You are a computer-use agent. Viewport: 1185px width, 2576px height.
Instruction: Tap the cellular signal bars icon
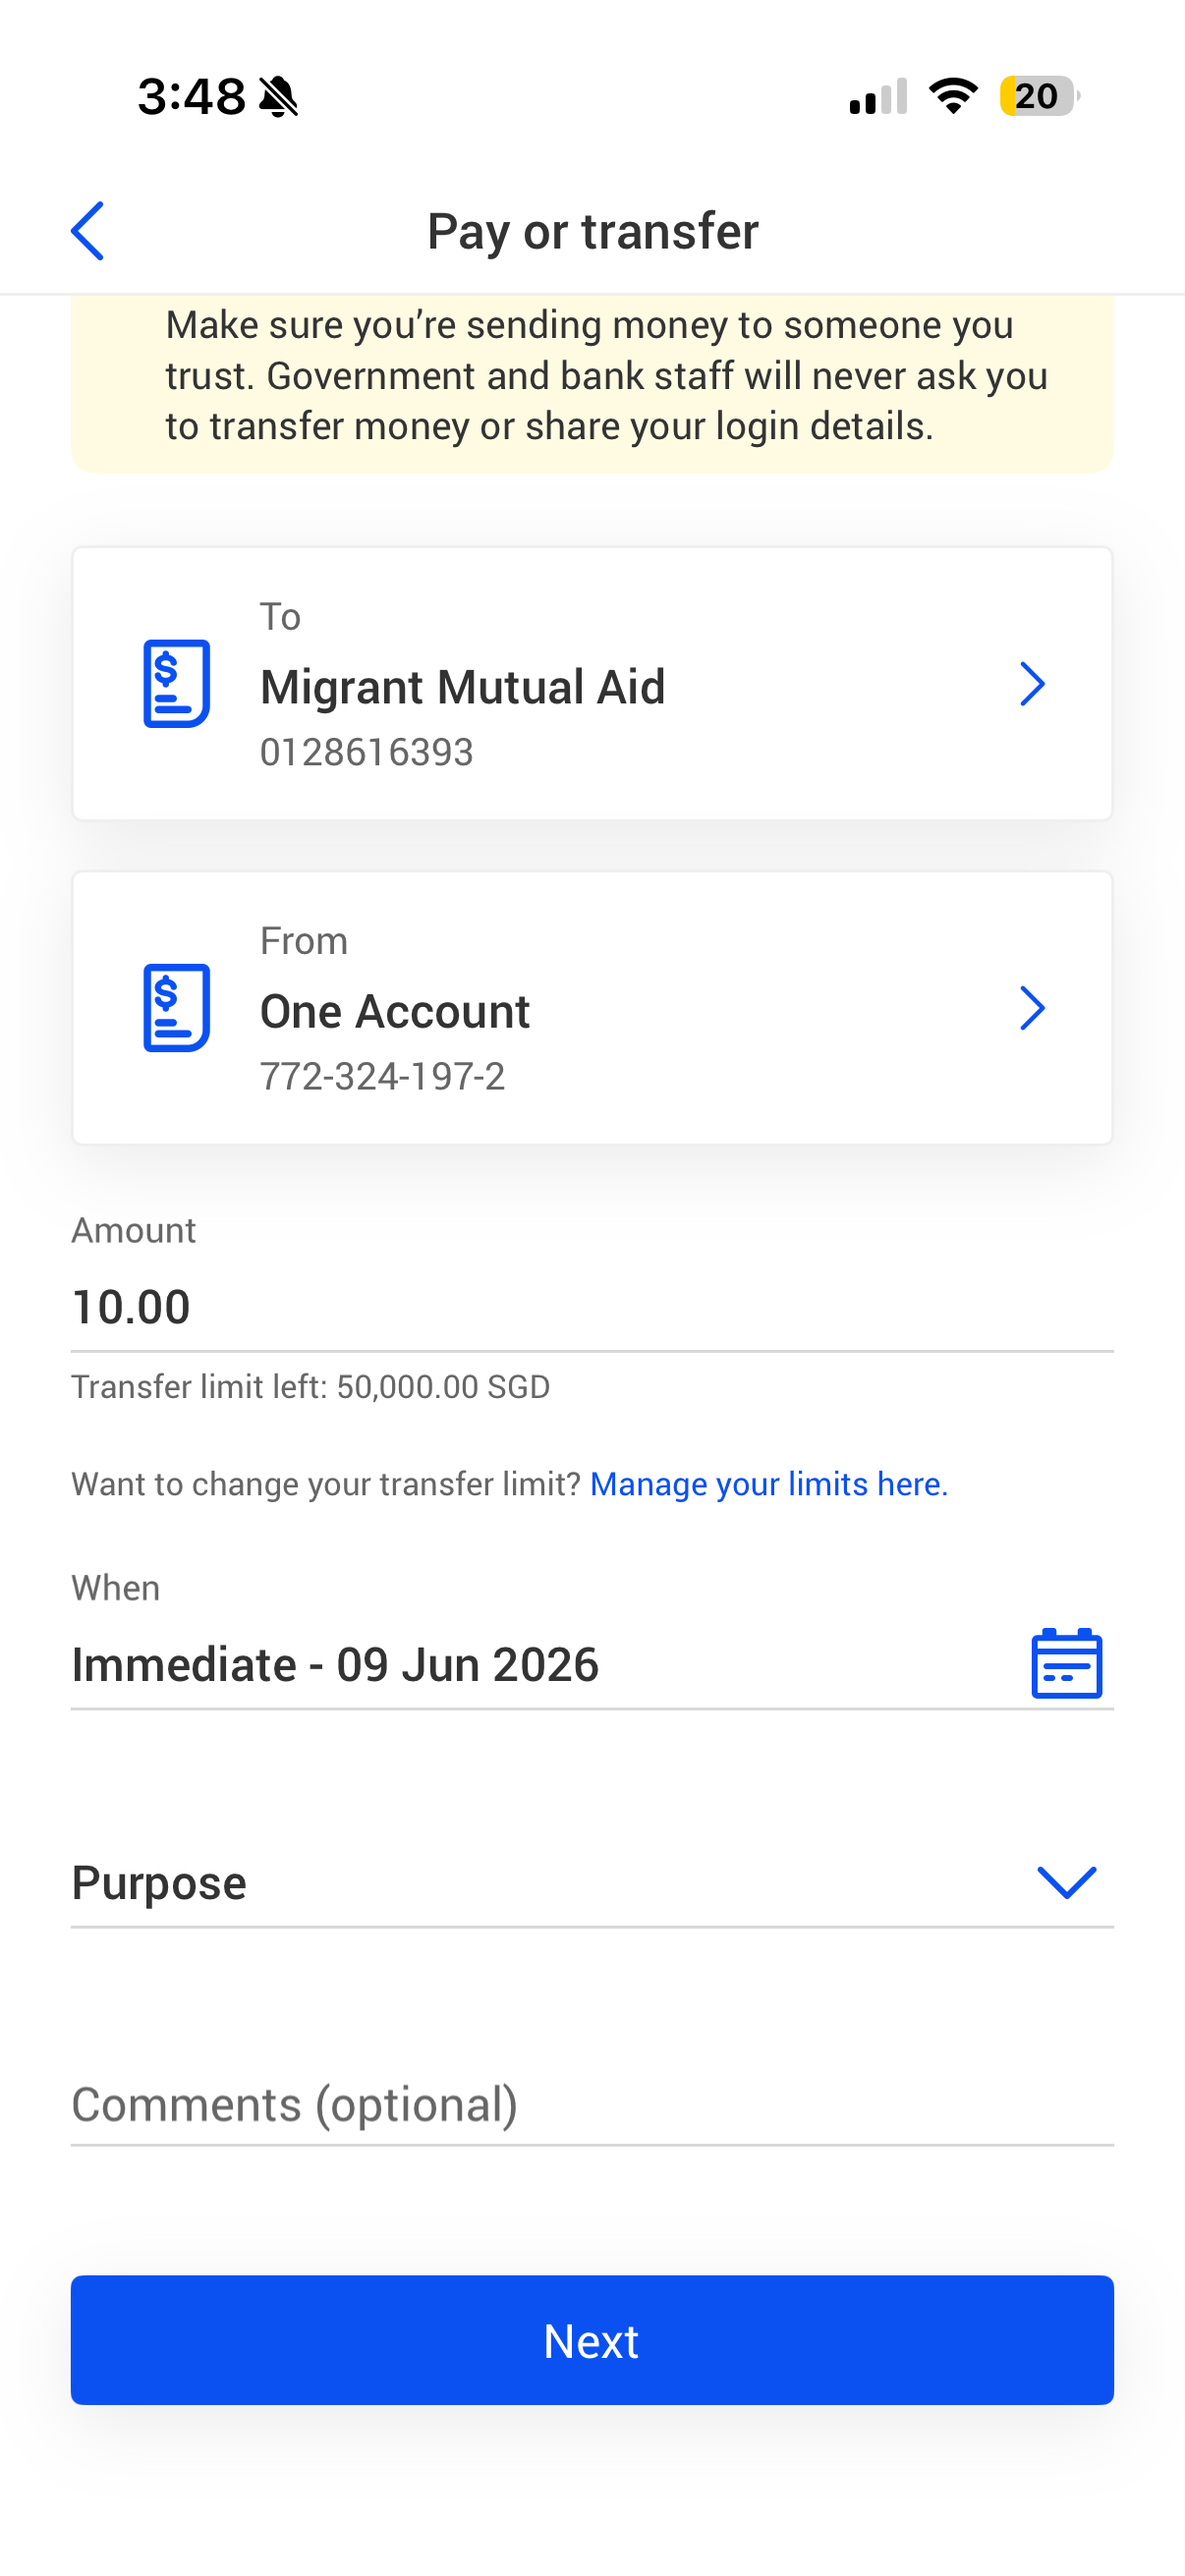pos(878,96)
